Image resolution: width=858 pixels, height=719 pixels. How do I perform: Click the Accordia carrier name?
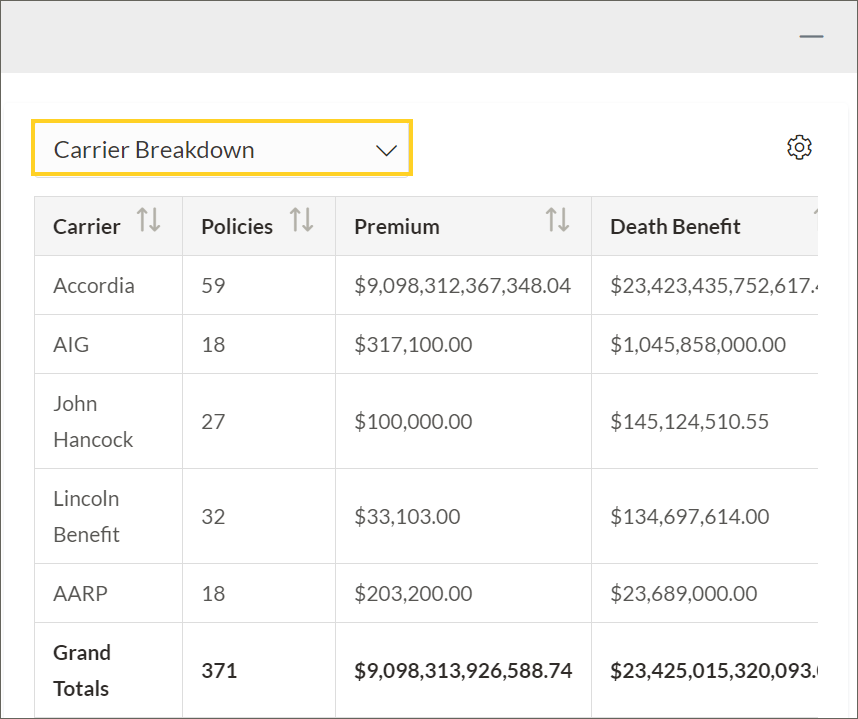tap(94, 285)
